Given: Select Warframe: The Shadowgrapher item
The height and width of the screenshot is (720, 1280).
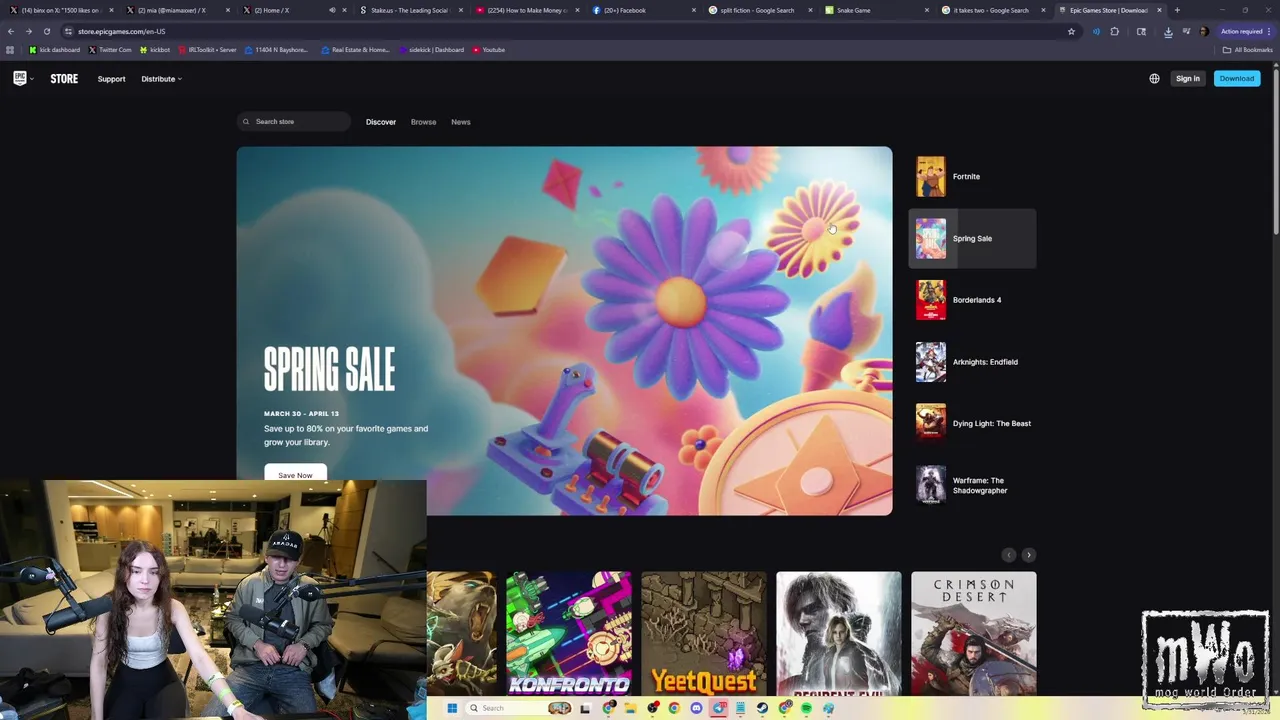Looking at the screenshot, I should [x=972, y=485].
